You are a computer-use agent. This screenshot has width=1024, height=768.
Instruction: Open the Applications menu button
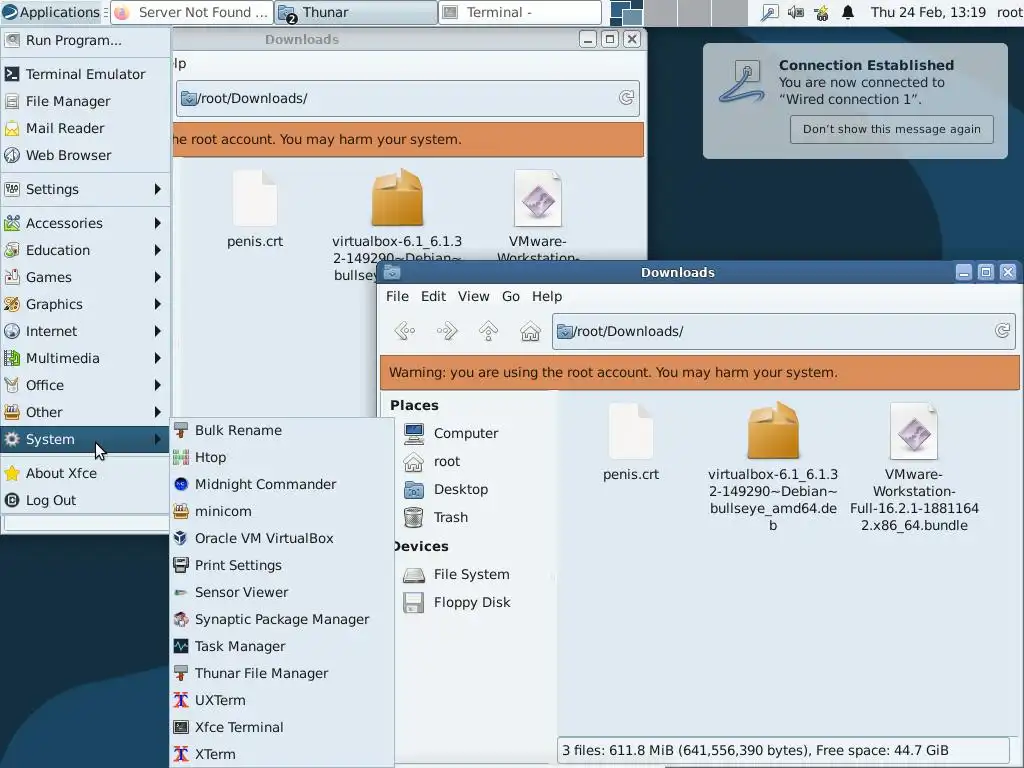pos(52,12)
